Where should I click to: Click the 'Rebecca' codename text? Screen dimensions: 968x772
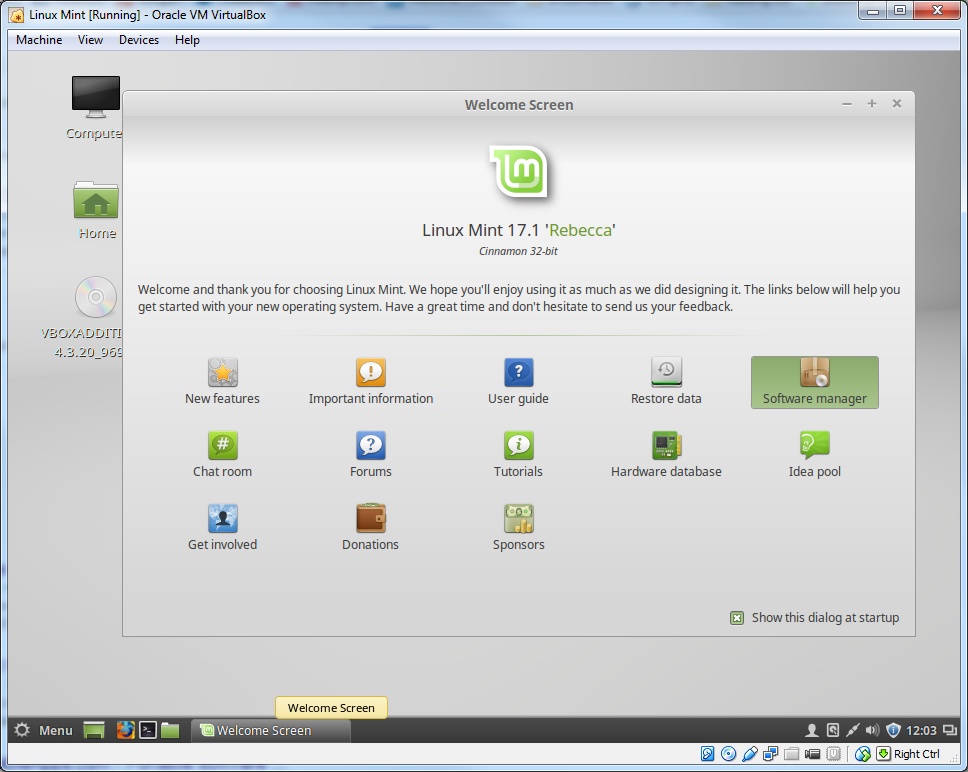pos(580,230)
